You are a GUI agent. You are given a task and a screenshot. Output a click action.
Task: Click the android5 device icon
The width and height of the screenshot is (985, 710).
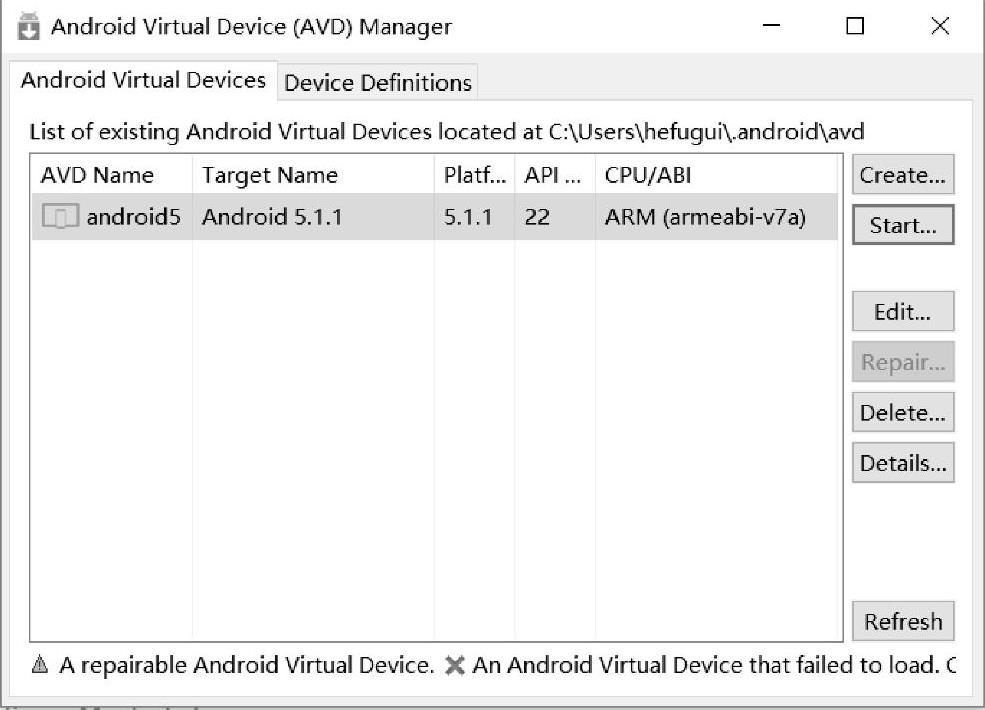[61, 217]
